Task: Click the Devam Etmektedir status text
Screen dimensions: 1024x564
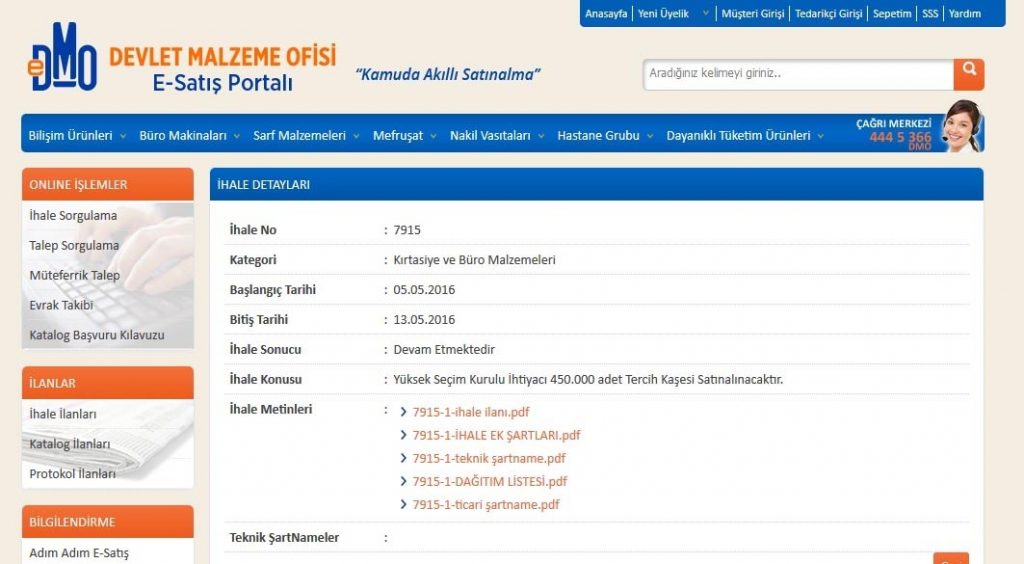Action: click(444, 349)
